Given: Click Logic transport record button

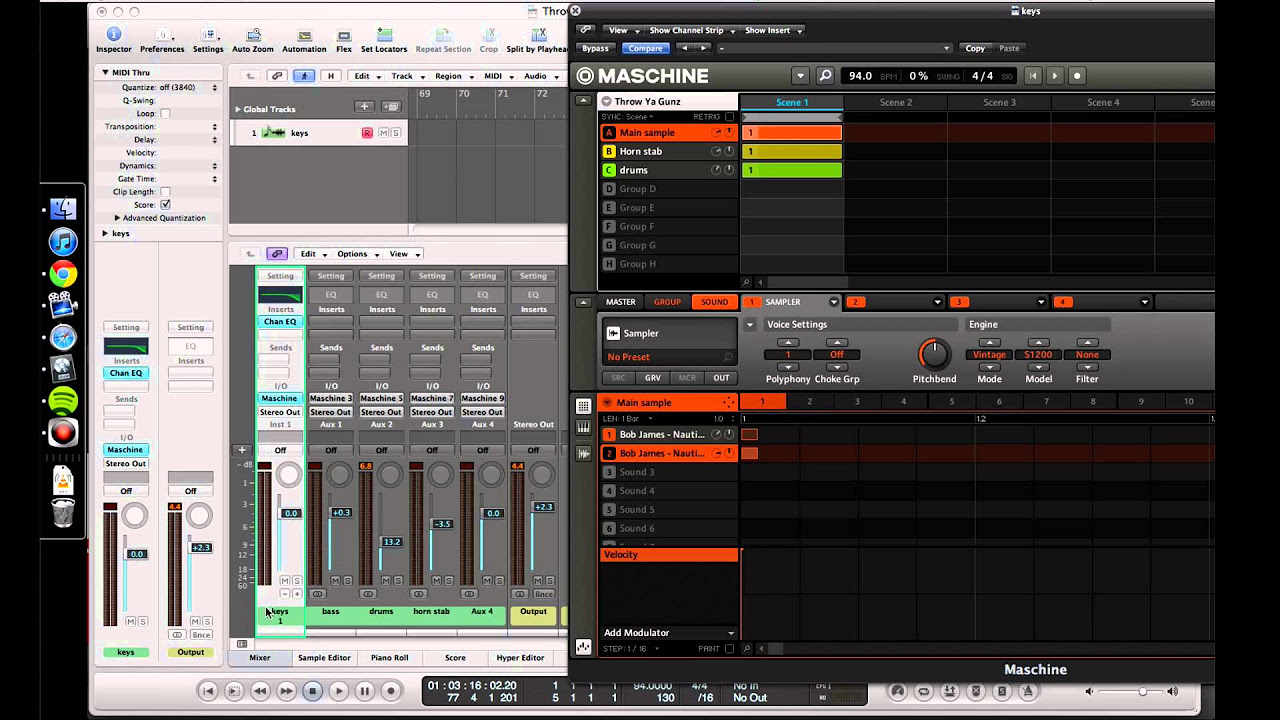Looking at the screenshot, I should tap(391, 690).
